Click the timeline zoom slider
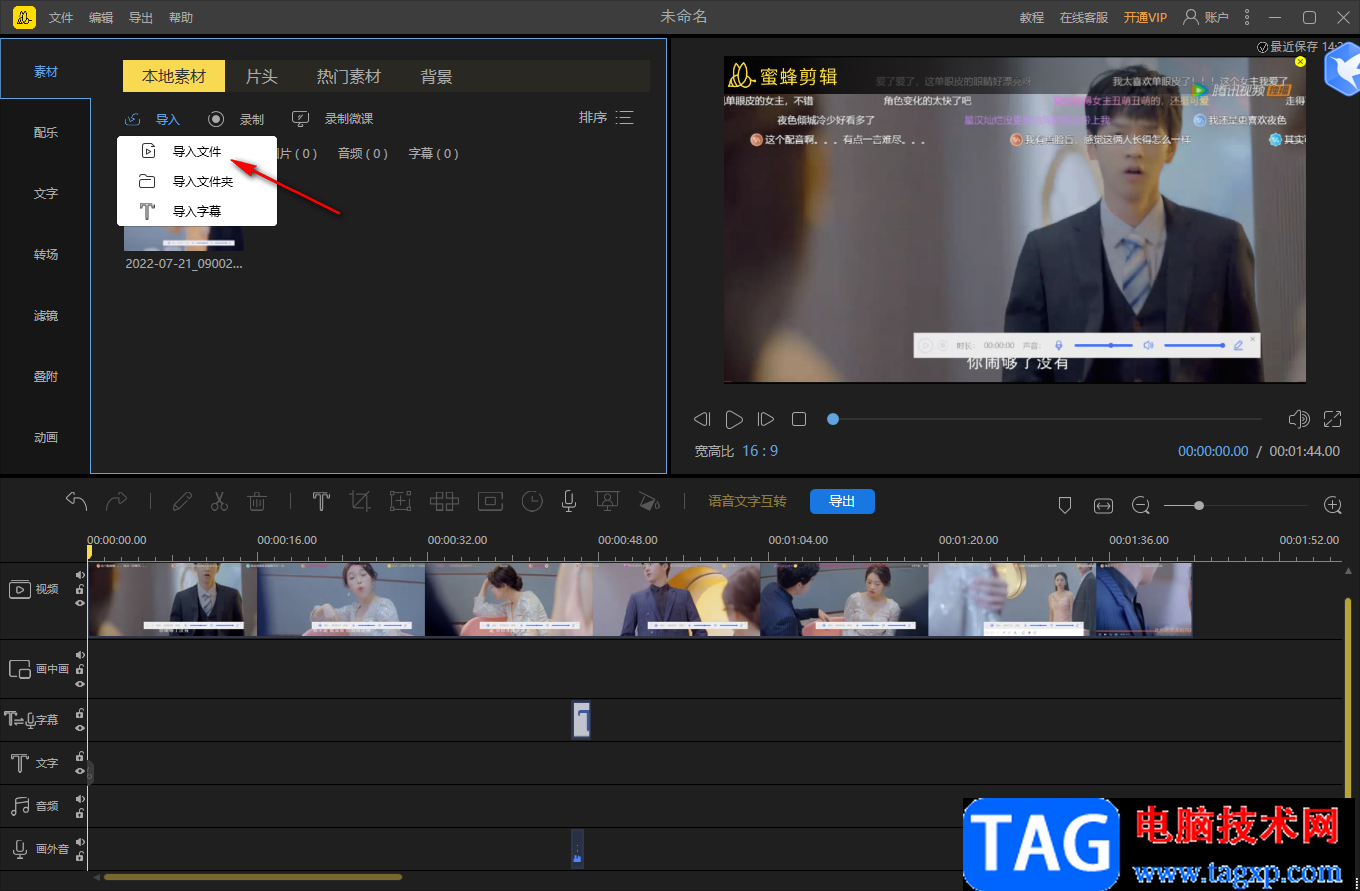 (x=1236, y=506)
